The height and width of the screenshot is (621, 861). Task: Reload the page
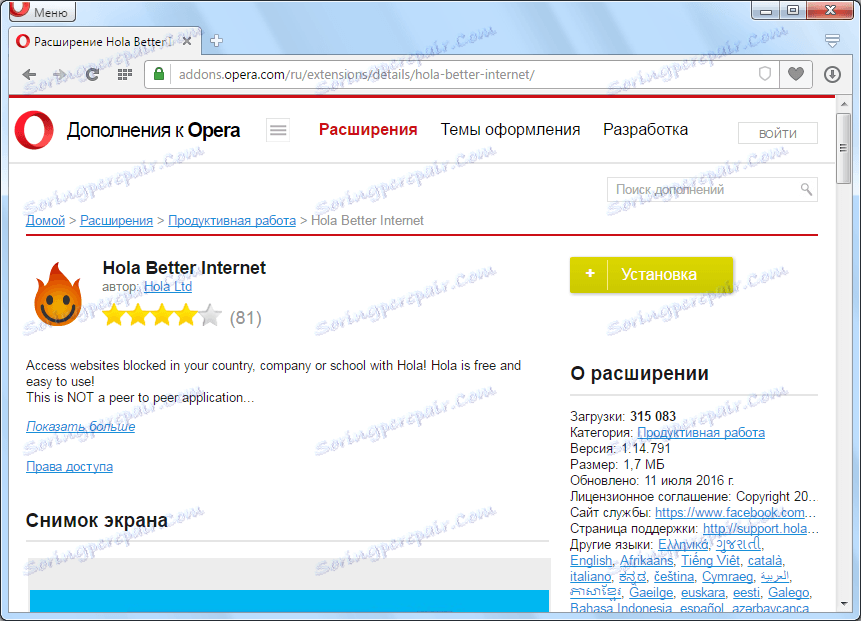[x=92, y=74]
